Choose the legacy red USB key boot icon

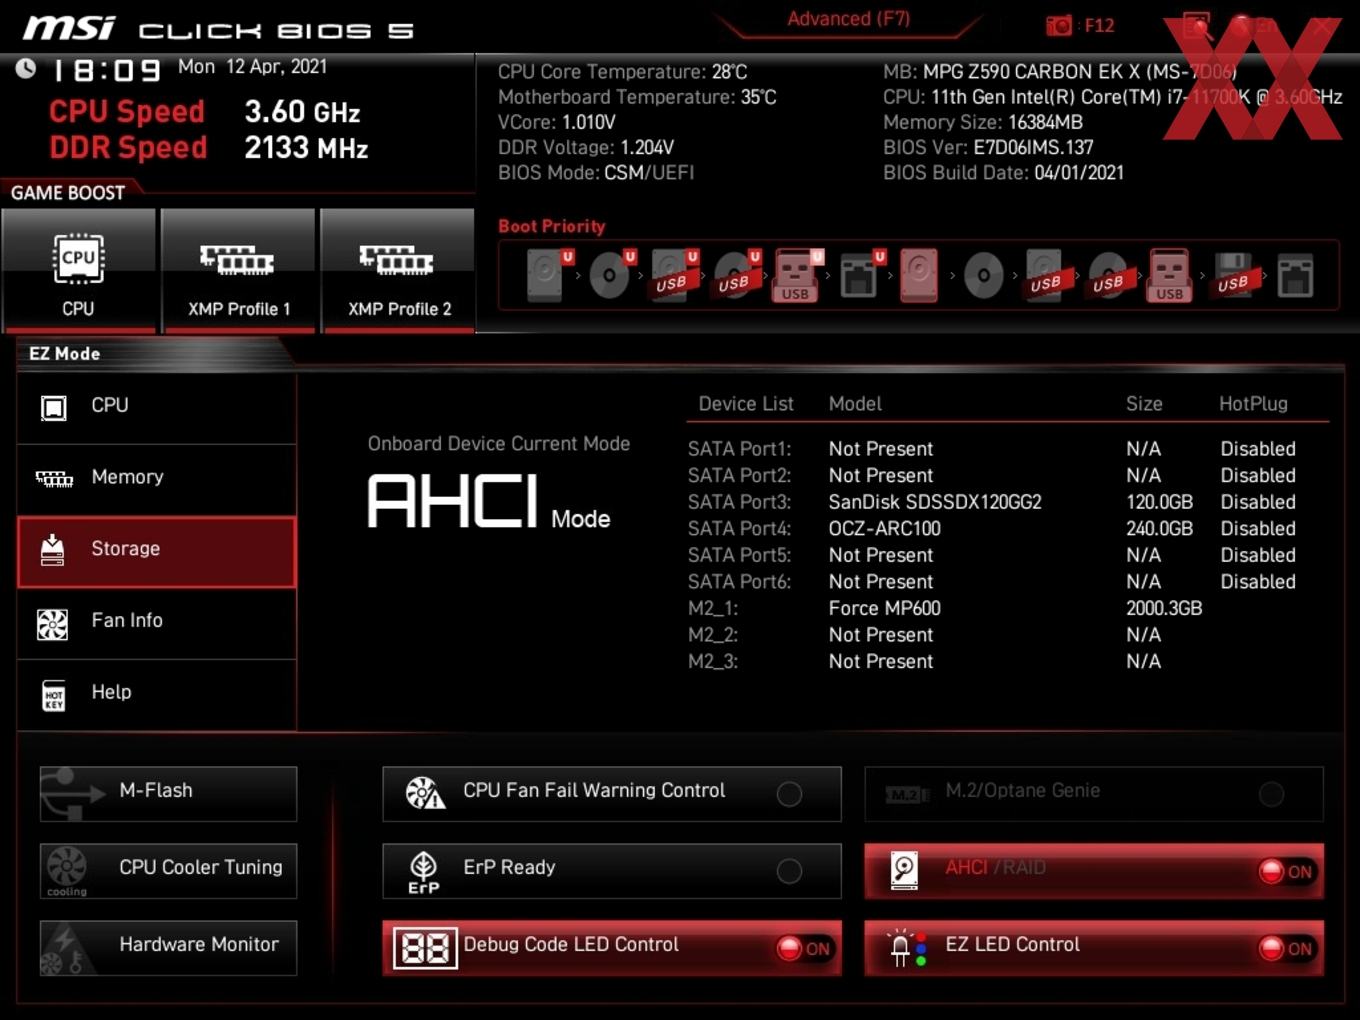[1170, 275]
